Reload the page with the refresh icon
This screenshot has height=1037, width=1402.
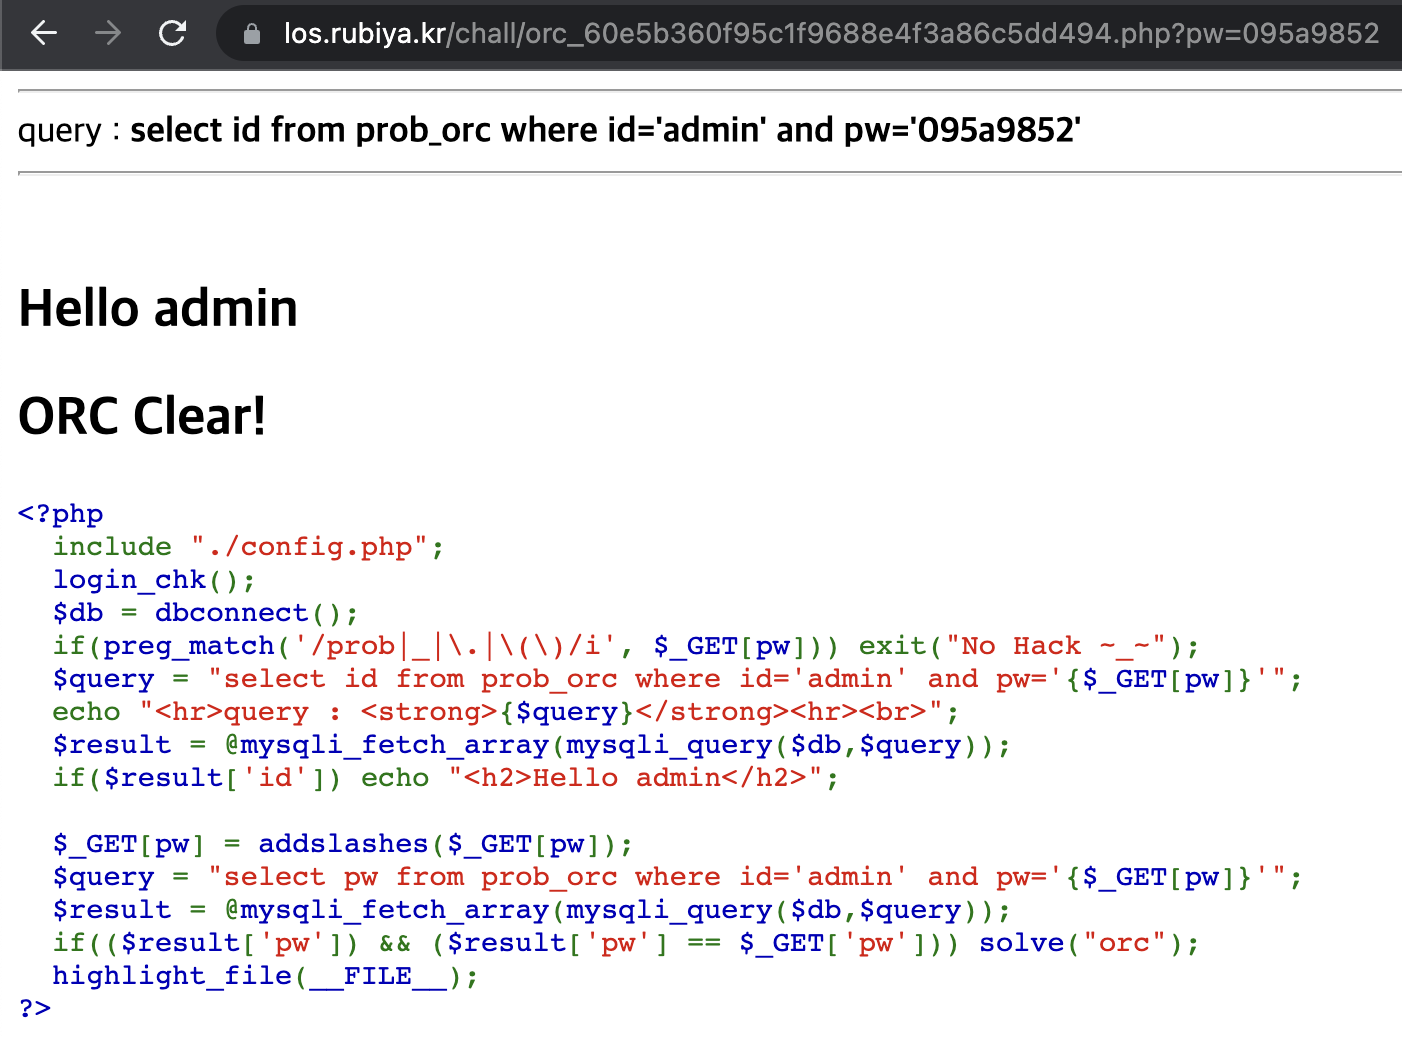coord(173,33)
